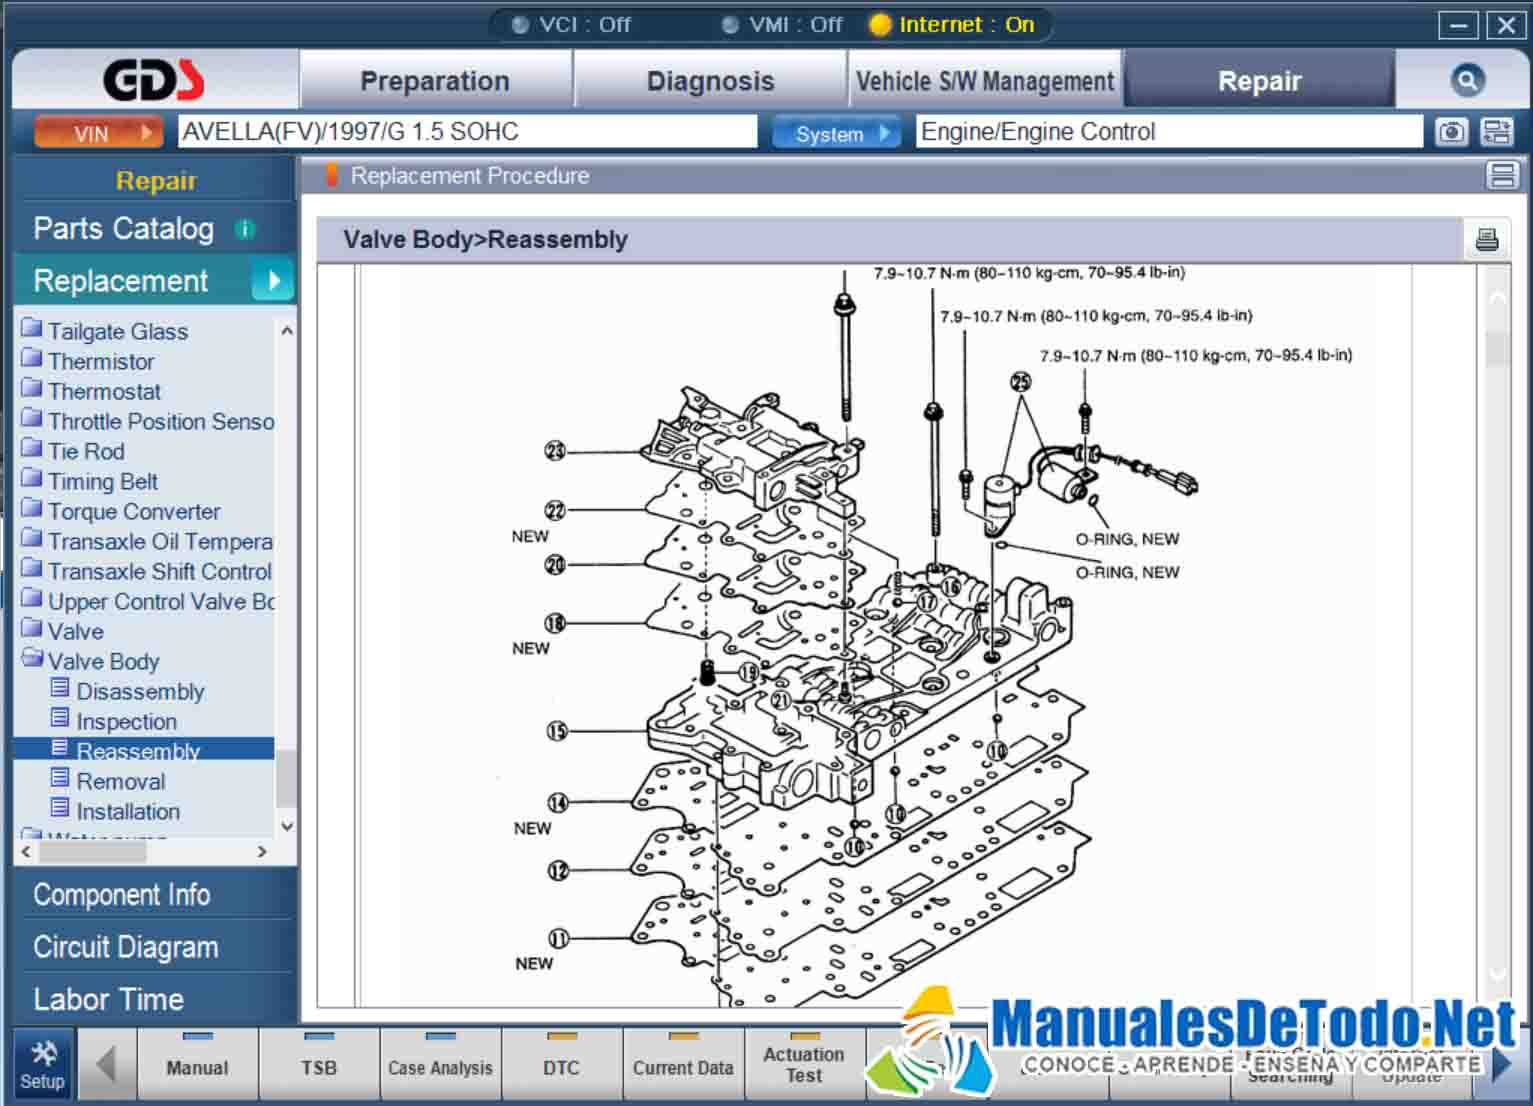
Task: Click tree horizontal scroll right arrow
Action: [262, 852]
